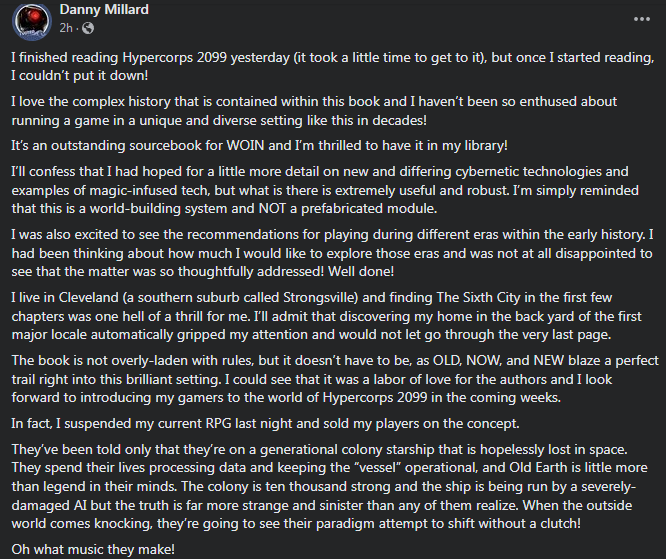Viewport: 666px width, 559px height.
Task: Open the post options three-dot menu
Action: (x=641, y=19)
